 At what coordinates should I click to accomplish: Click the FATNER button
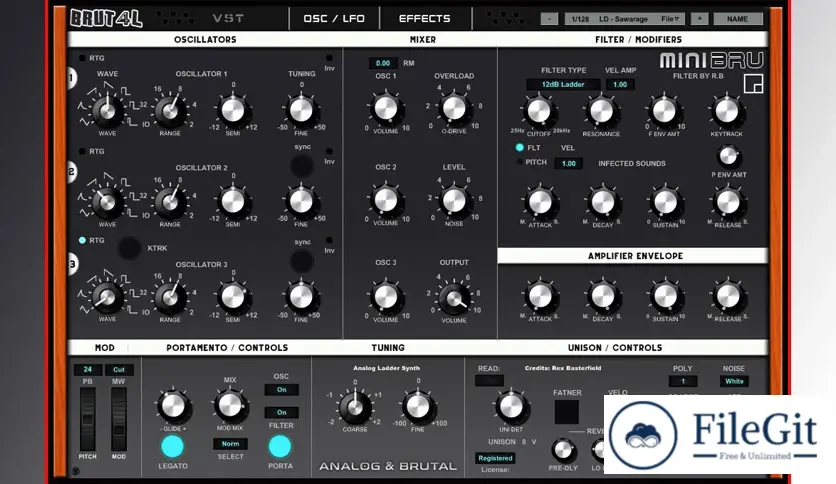pyautogui.click(x=567, y=412)
